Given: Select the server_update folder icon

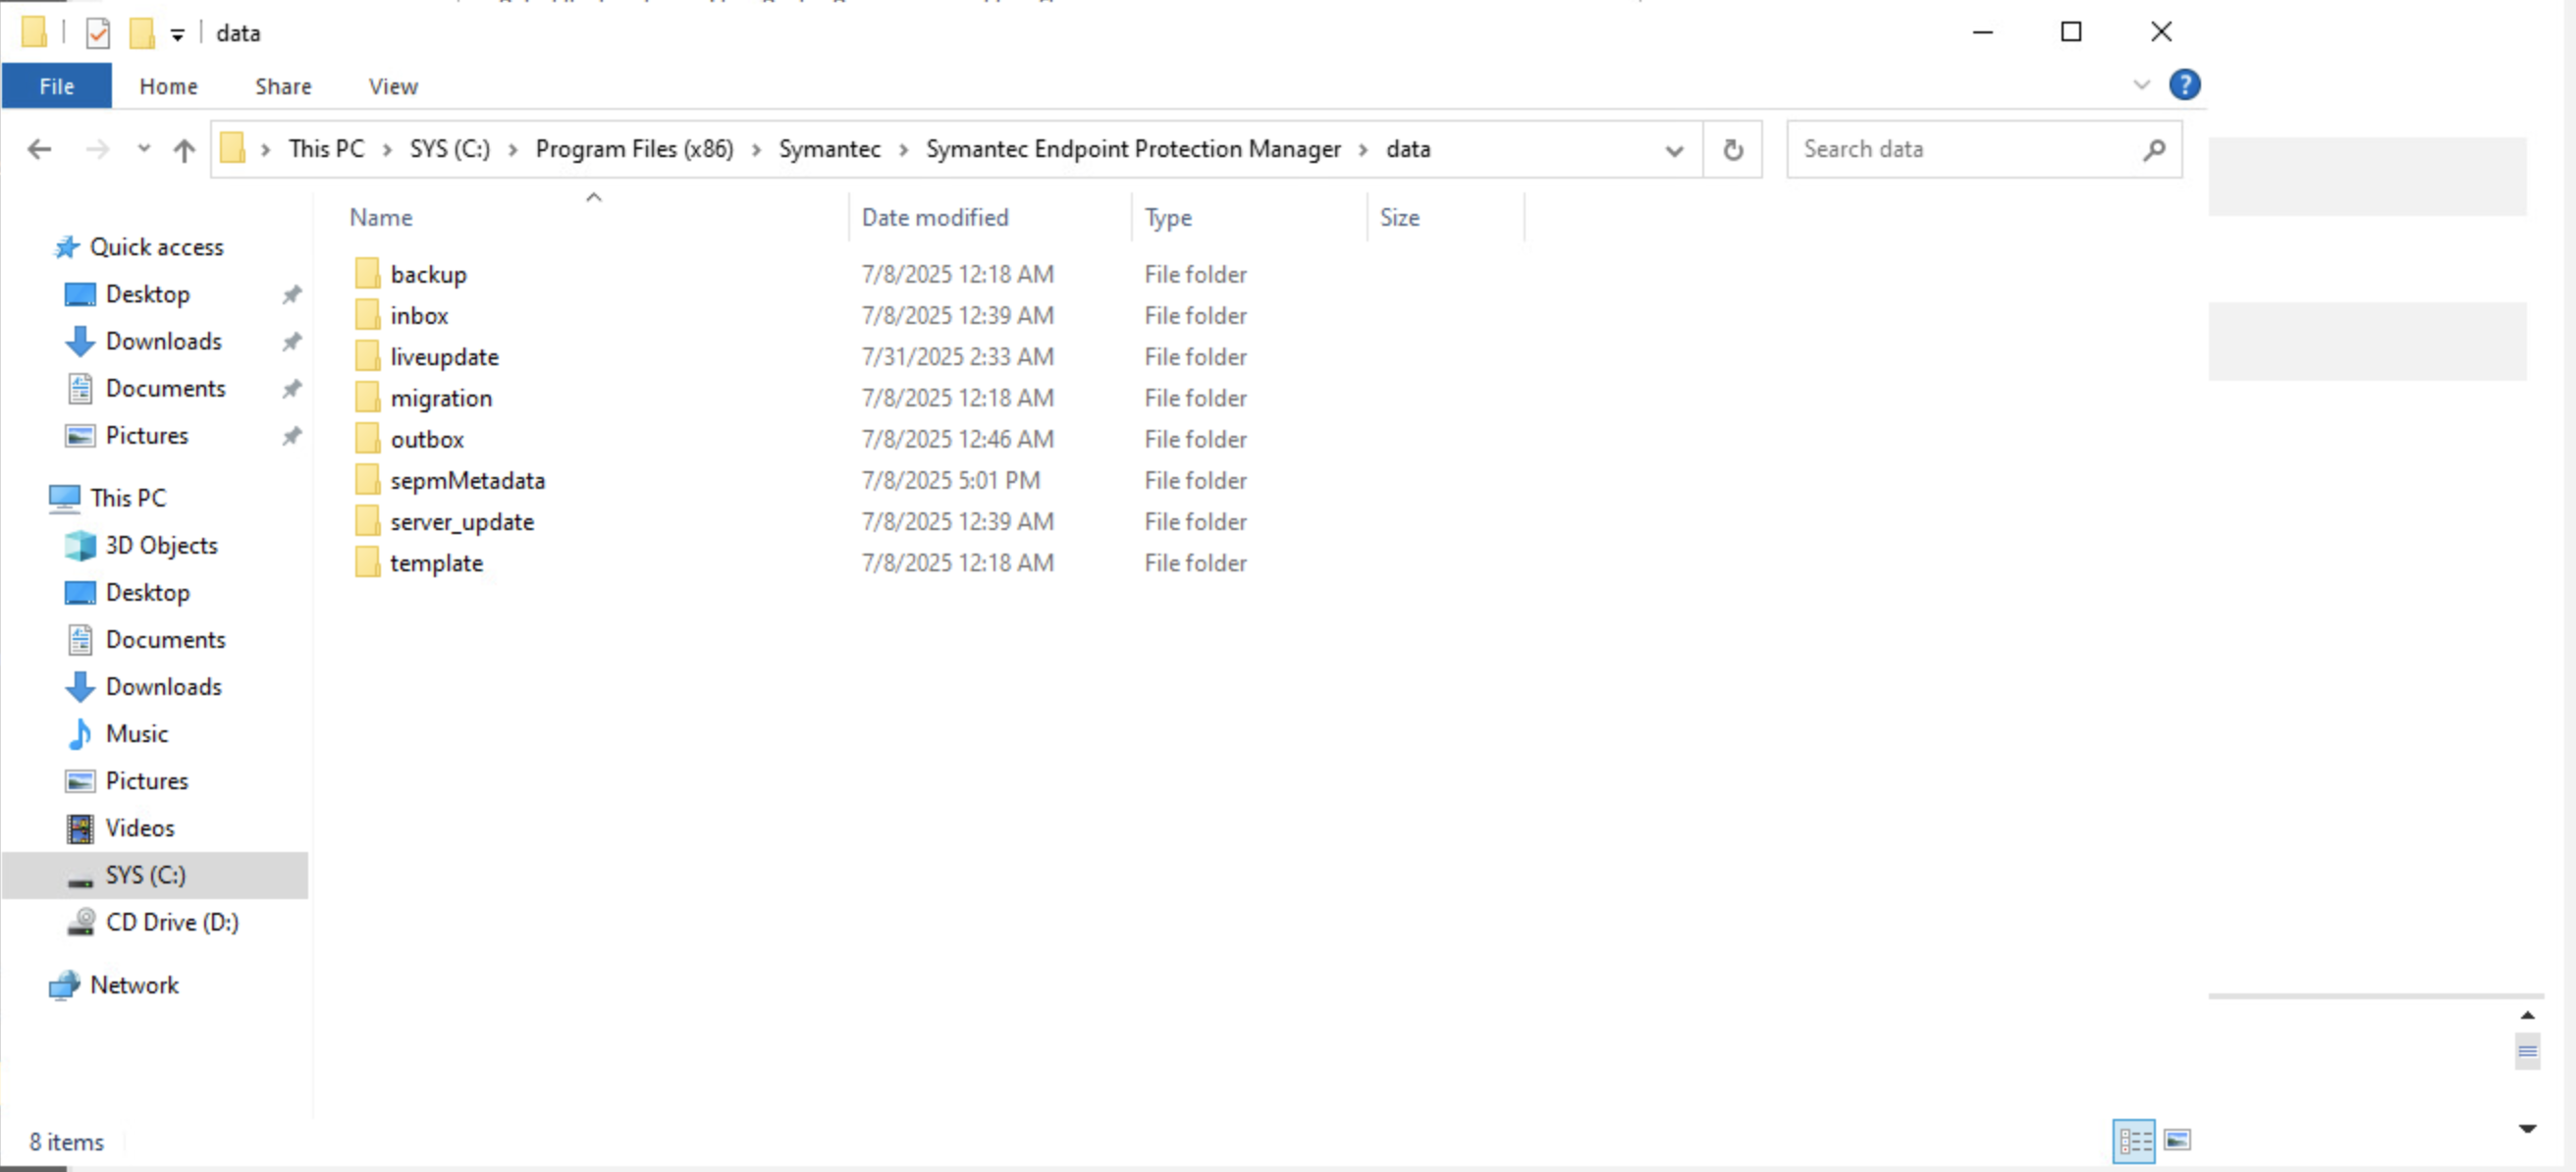Looking at the screenshot, I should point(367,521).
